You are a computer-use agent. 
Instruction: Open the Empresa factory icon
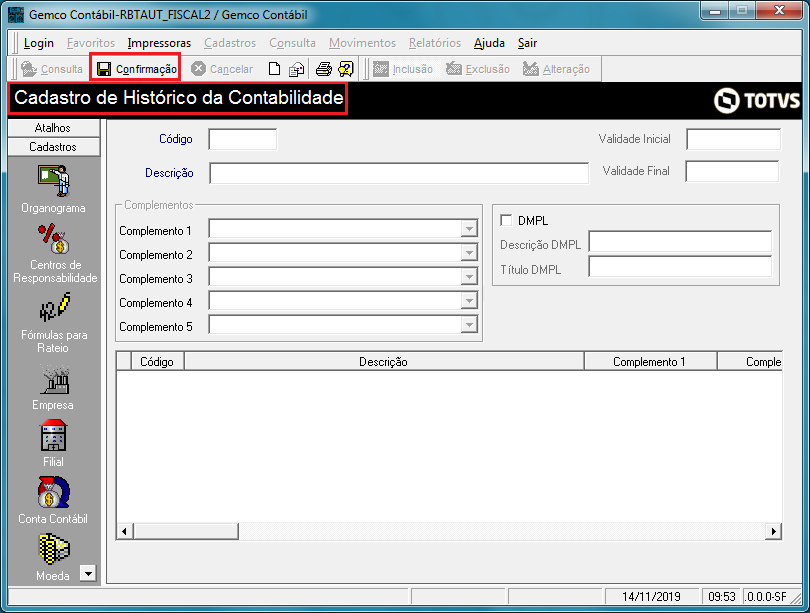click(x=54, y=380)
